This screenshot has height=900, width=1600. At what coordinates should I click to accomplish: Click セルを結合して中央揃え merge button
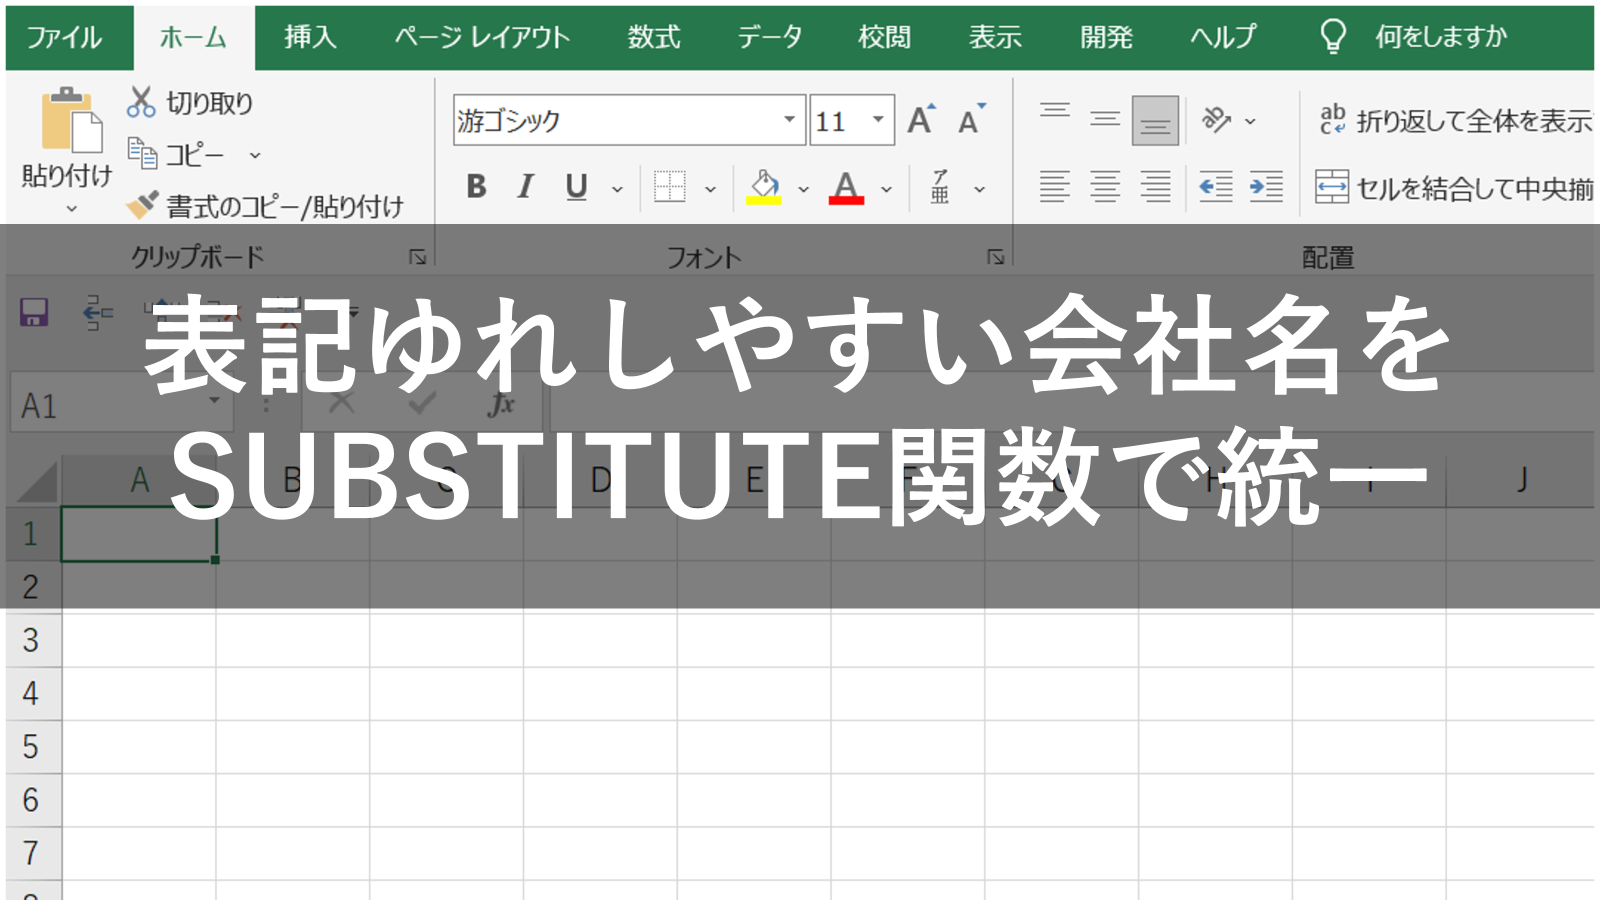tap(1455, 187)
